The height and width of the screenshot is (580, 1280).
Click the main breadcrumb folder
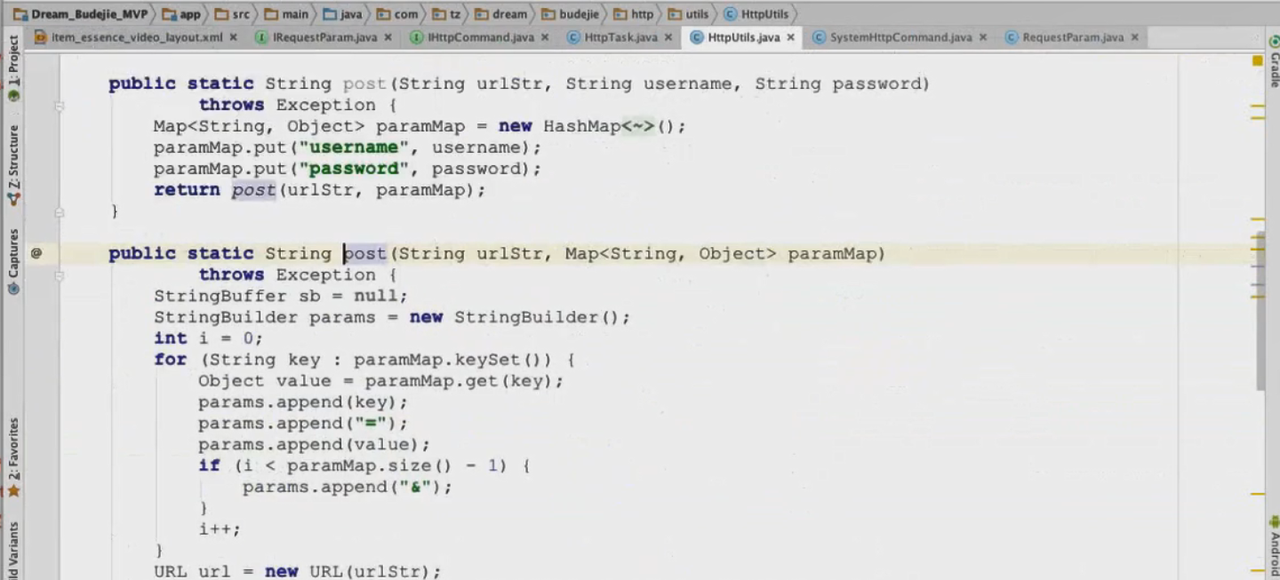pyautogui.click(x=287, y=14)
